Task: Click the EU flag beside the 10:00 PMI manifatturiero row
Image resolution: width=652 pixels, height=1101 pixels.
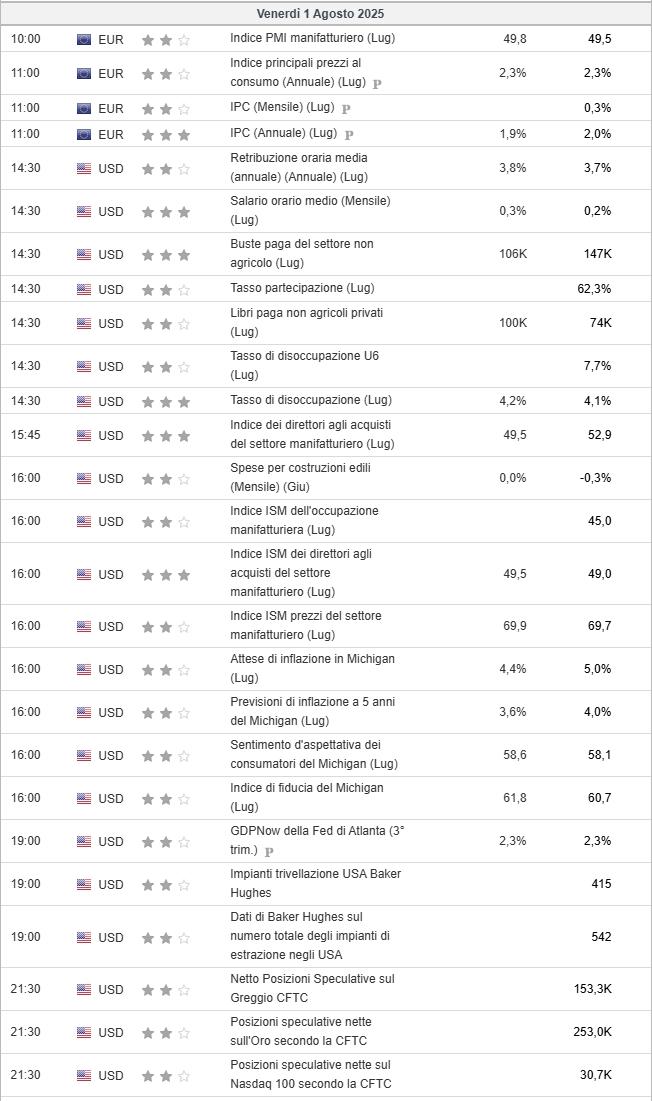Action: (84, 39)
